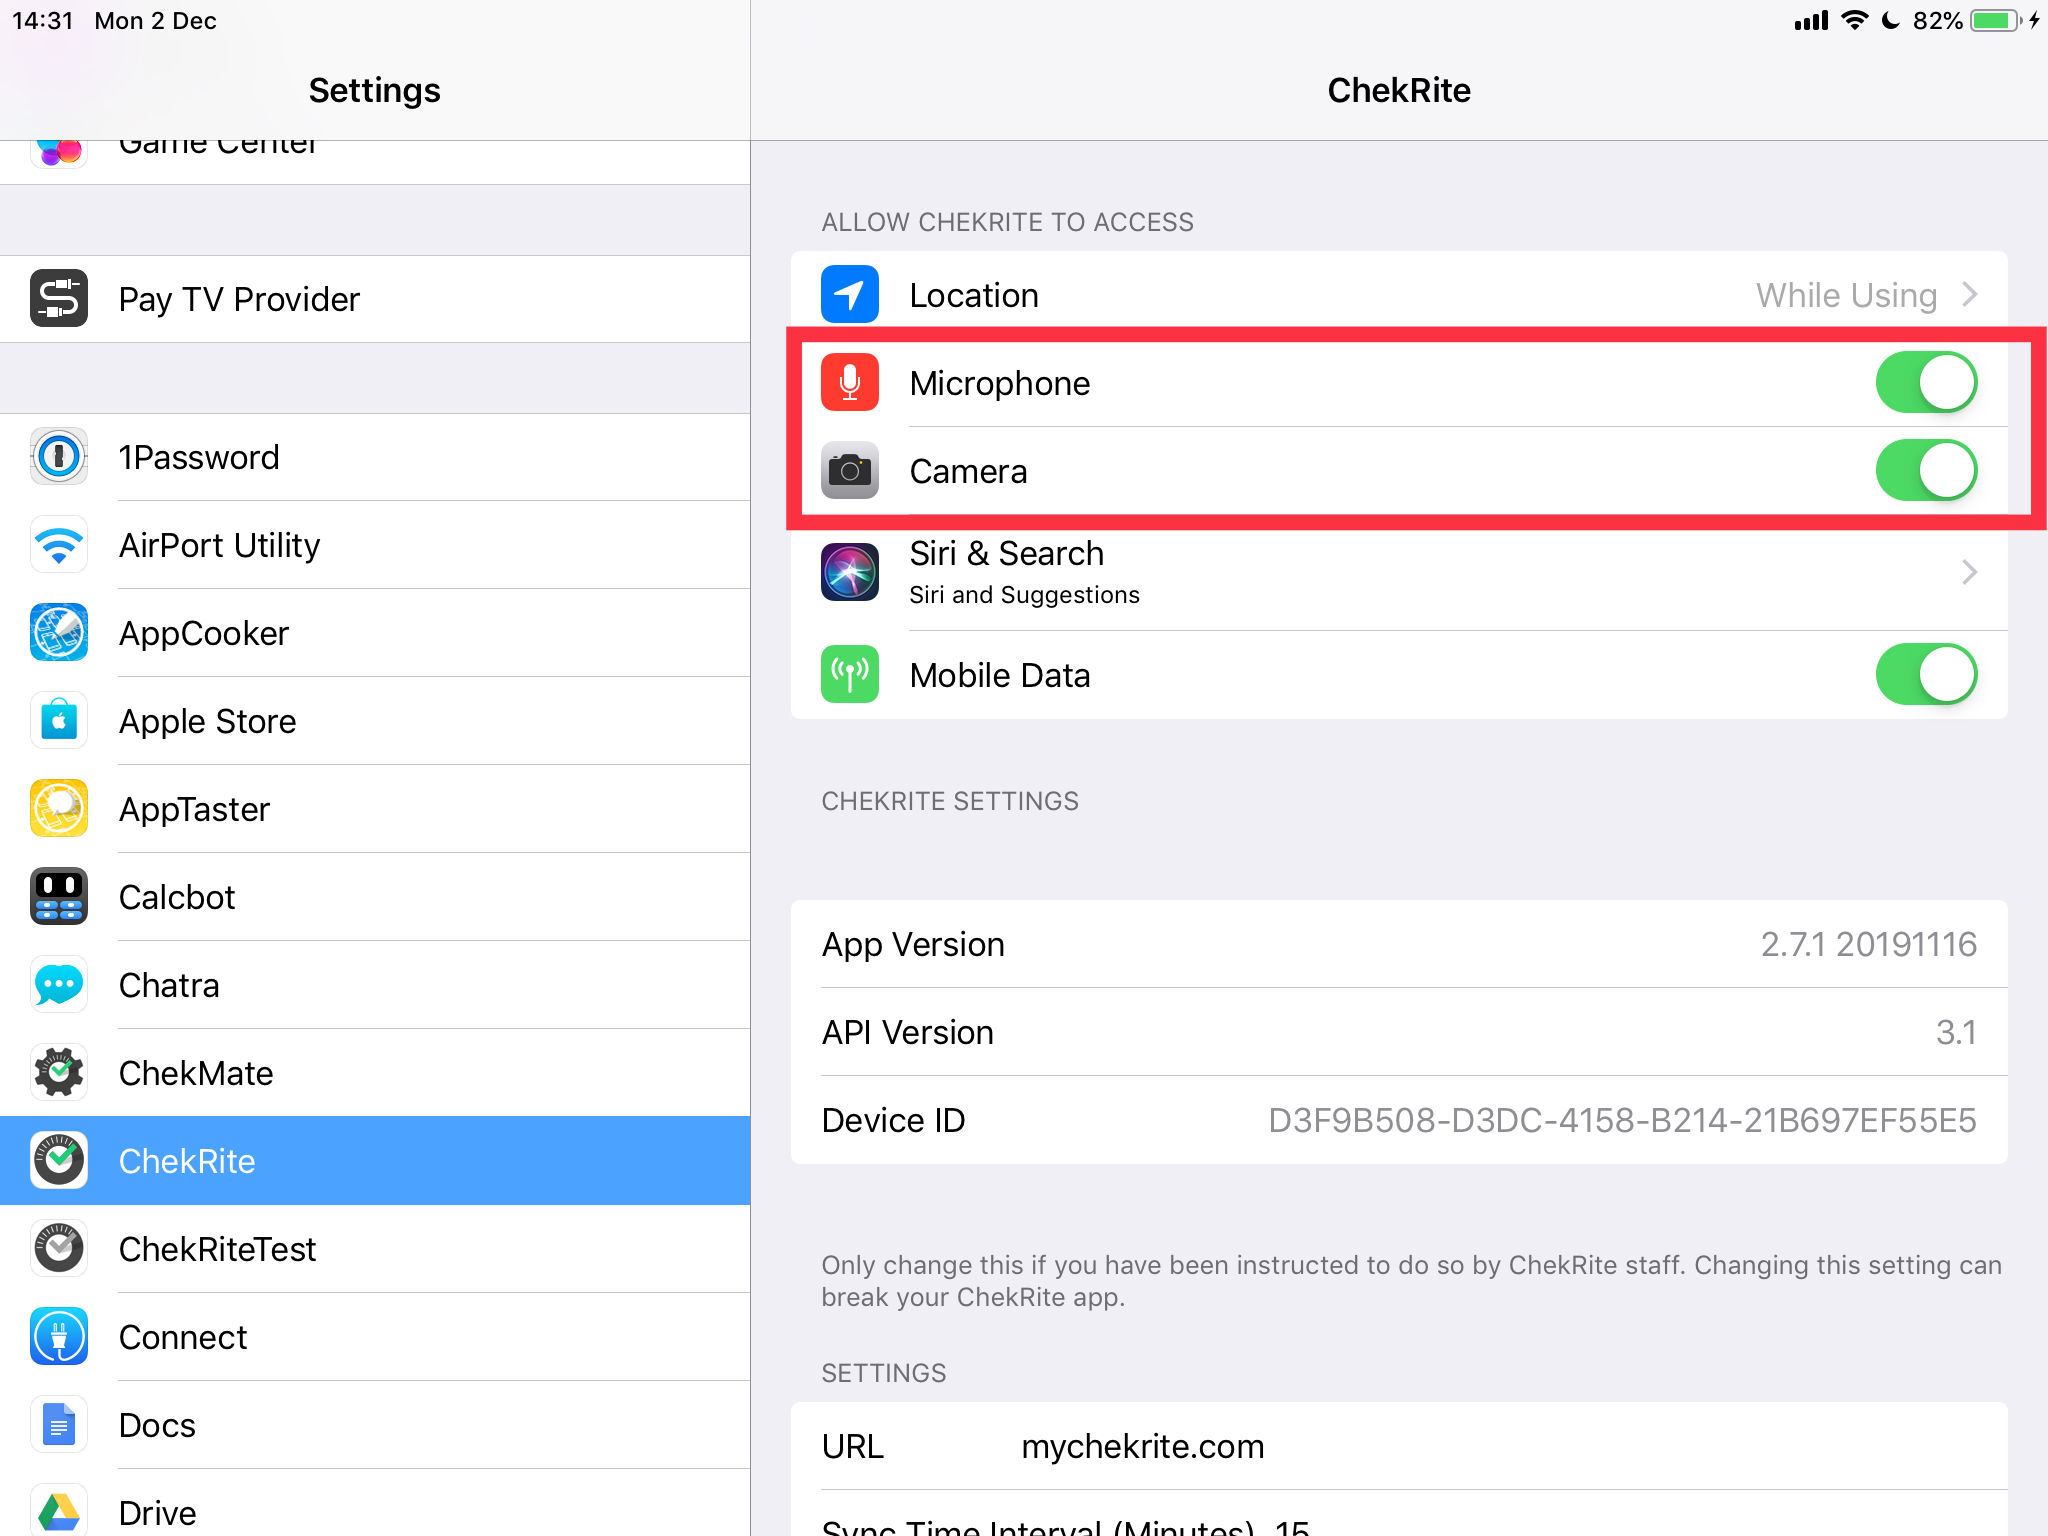Tap the App Version value 2.7.1
This screenshot has width=2048, height=1536.
(1868, 944)
